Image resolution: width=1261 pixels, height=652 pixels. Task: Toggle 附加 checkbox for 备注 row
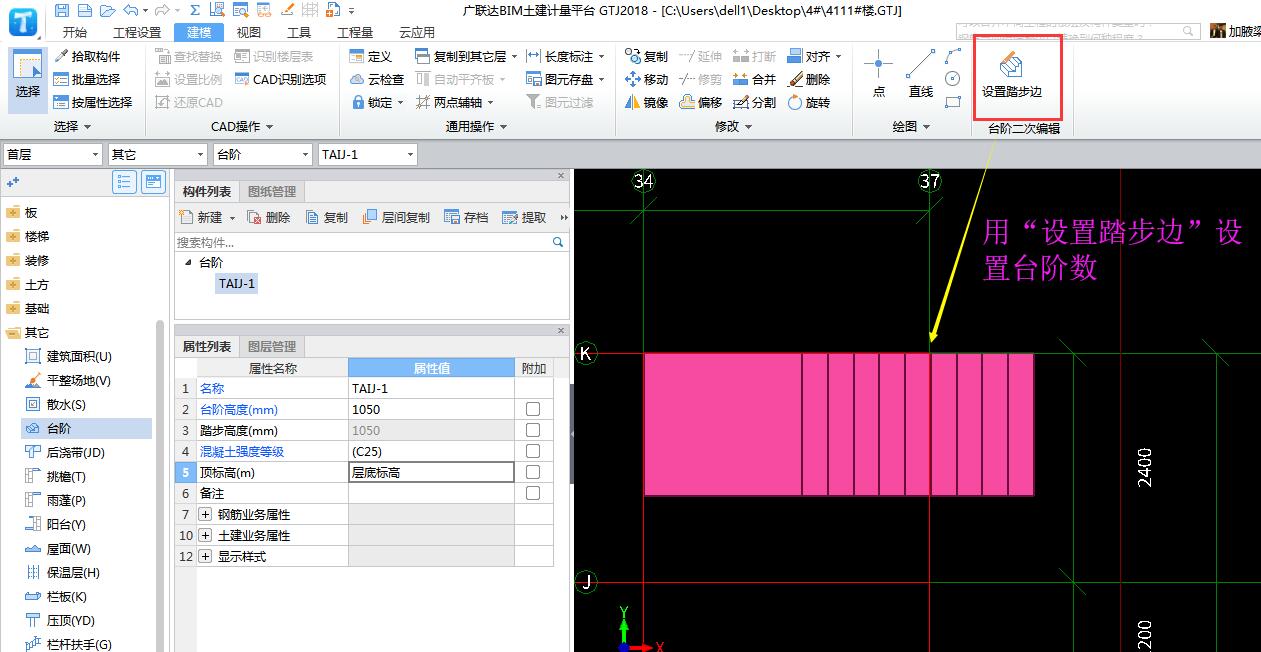pyautogui.click(x=533, y=493)
